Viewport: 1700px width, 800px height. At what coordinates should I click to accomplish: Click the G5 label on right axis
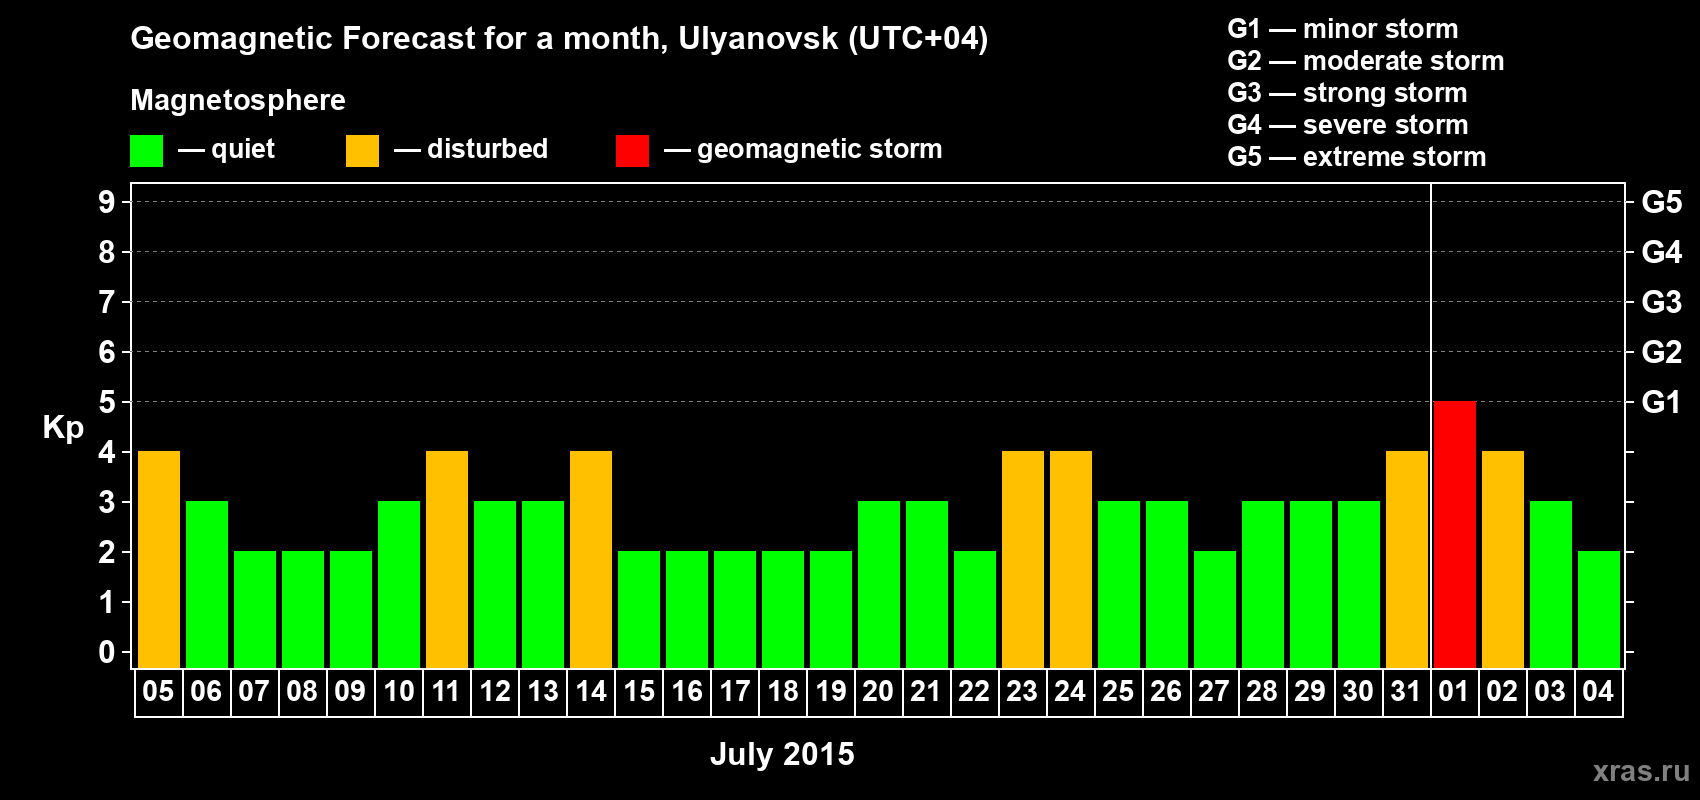click(1661, 202)
